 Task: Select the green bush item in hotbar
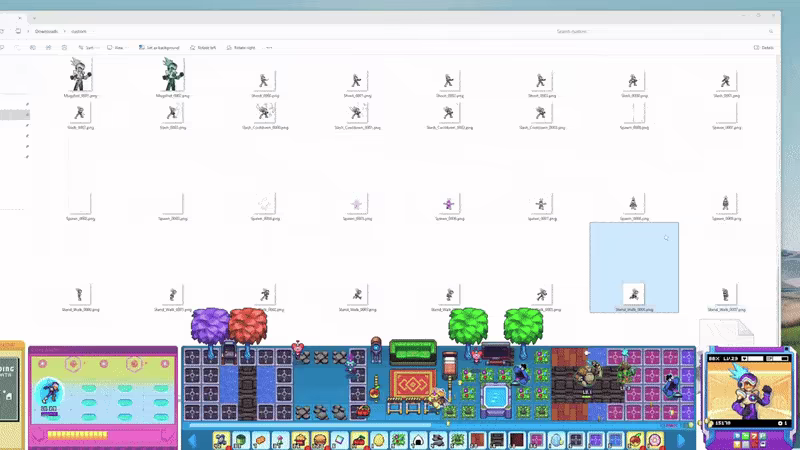pyautogui.click(x=458, y=440)
